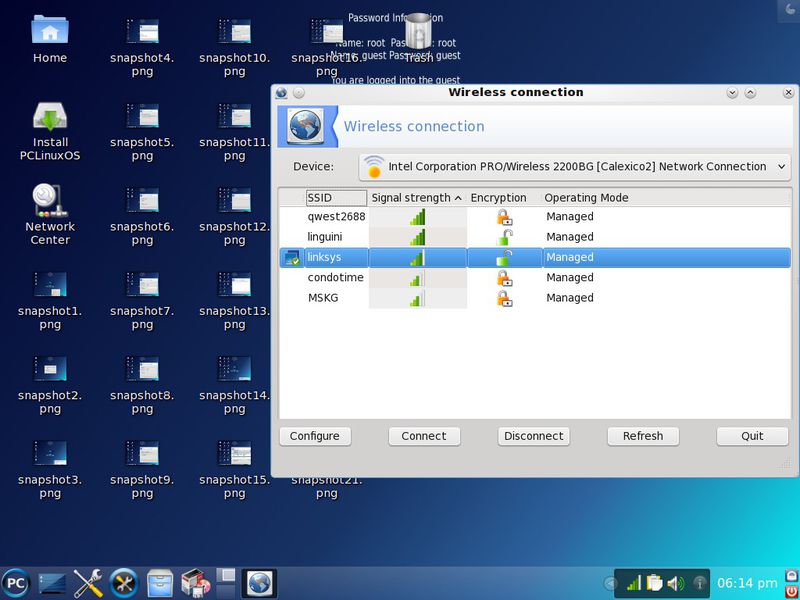Open the Device selection dropdown

tap(575, 167)
